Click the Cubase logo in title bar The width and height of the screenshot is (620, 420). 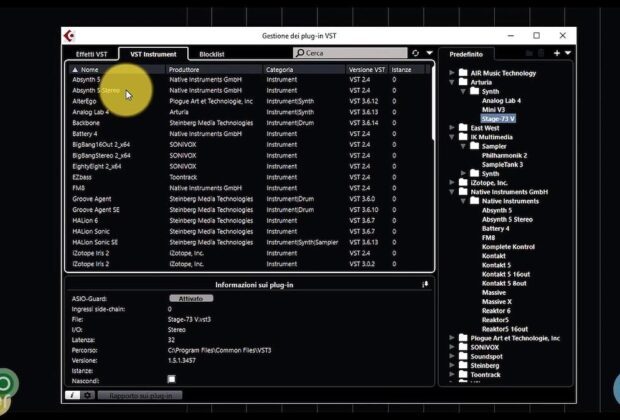click(70, 36)
